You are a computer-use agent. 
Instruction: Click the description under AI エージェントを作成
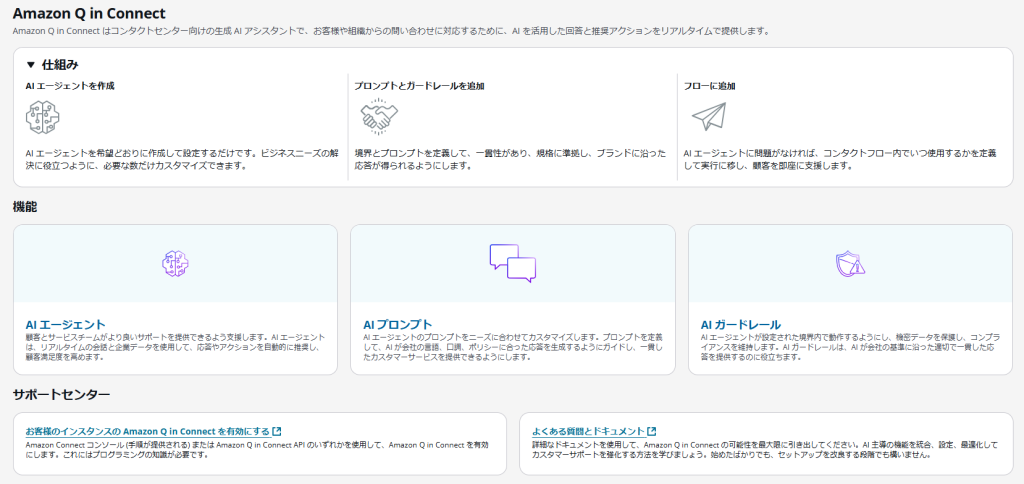[x=180, y=159]
